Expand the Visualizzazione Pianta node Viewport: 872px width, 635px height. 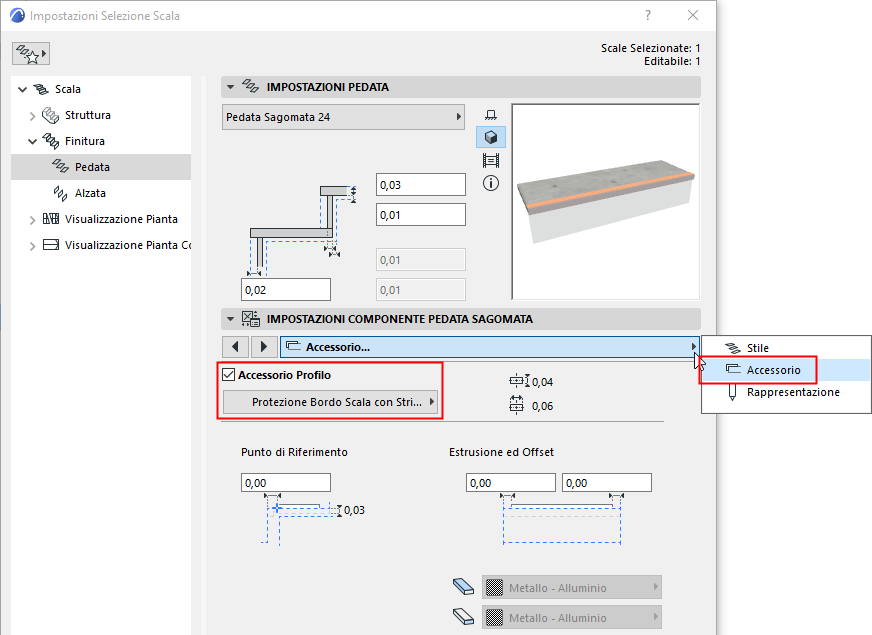click(x=32, y=220)
